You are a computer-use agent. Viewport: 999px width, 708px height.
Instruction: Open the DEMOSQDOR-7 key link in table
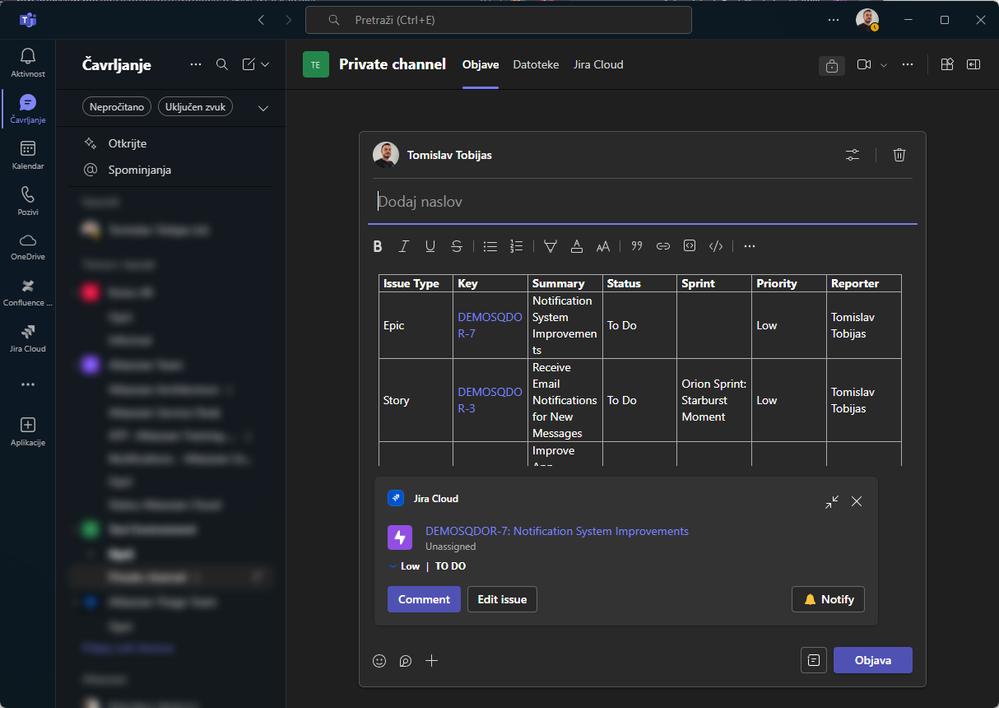pyautogui.click(x=489, y=325)
